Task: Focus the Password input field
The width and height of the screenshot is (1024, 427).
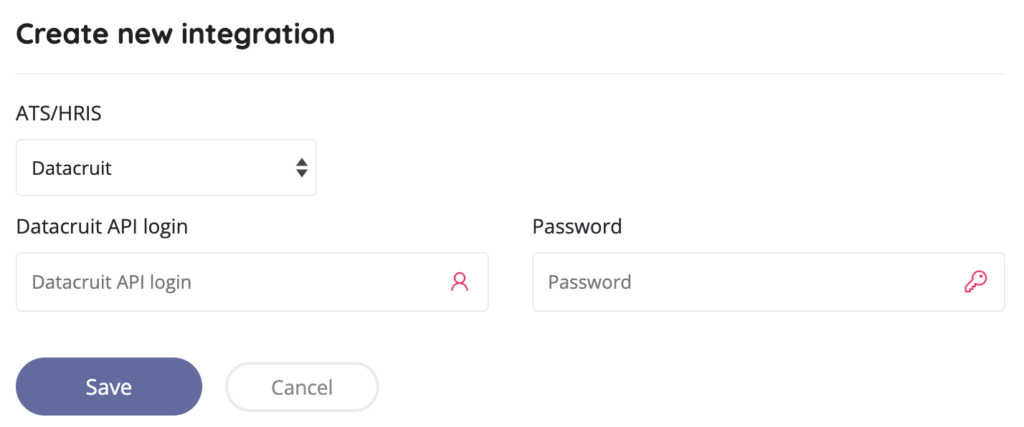Action: point(745,282)
